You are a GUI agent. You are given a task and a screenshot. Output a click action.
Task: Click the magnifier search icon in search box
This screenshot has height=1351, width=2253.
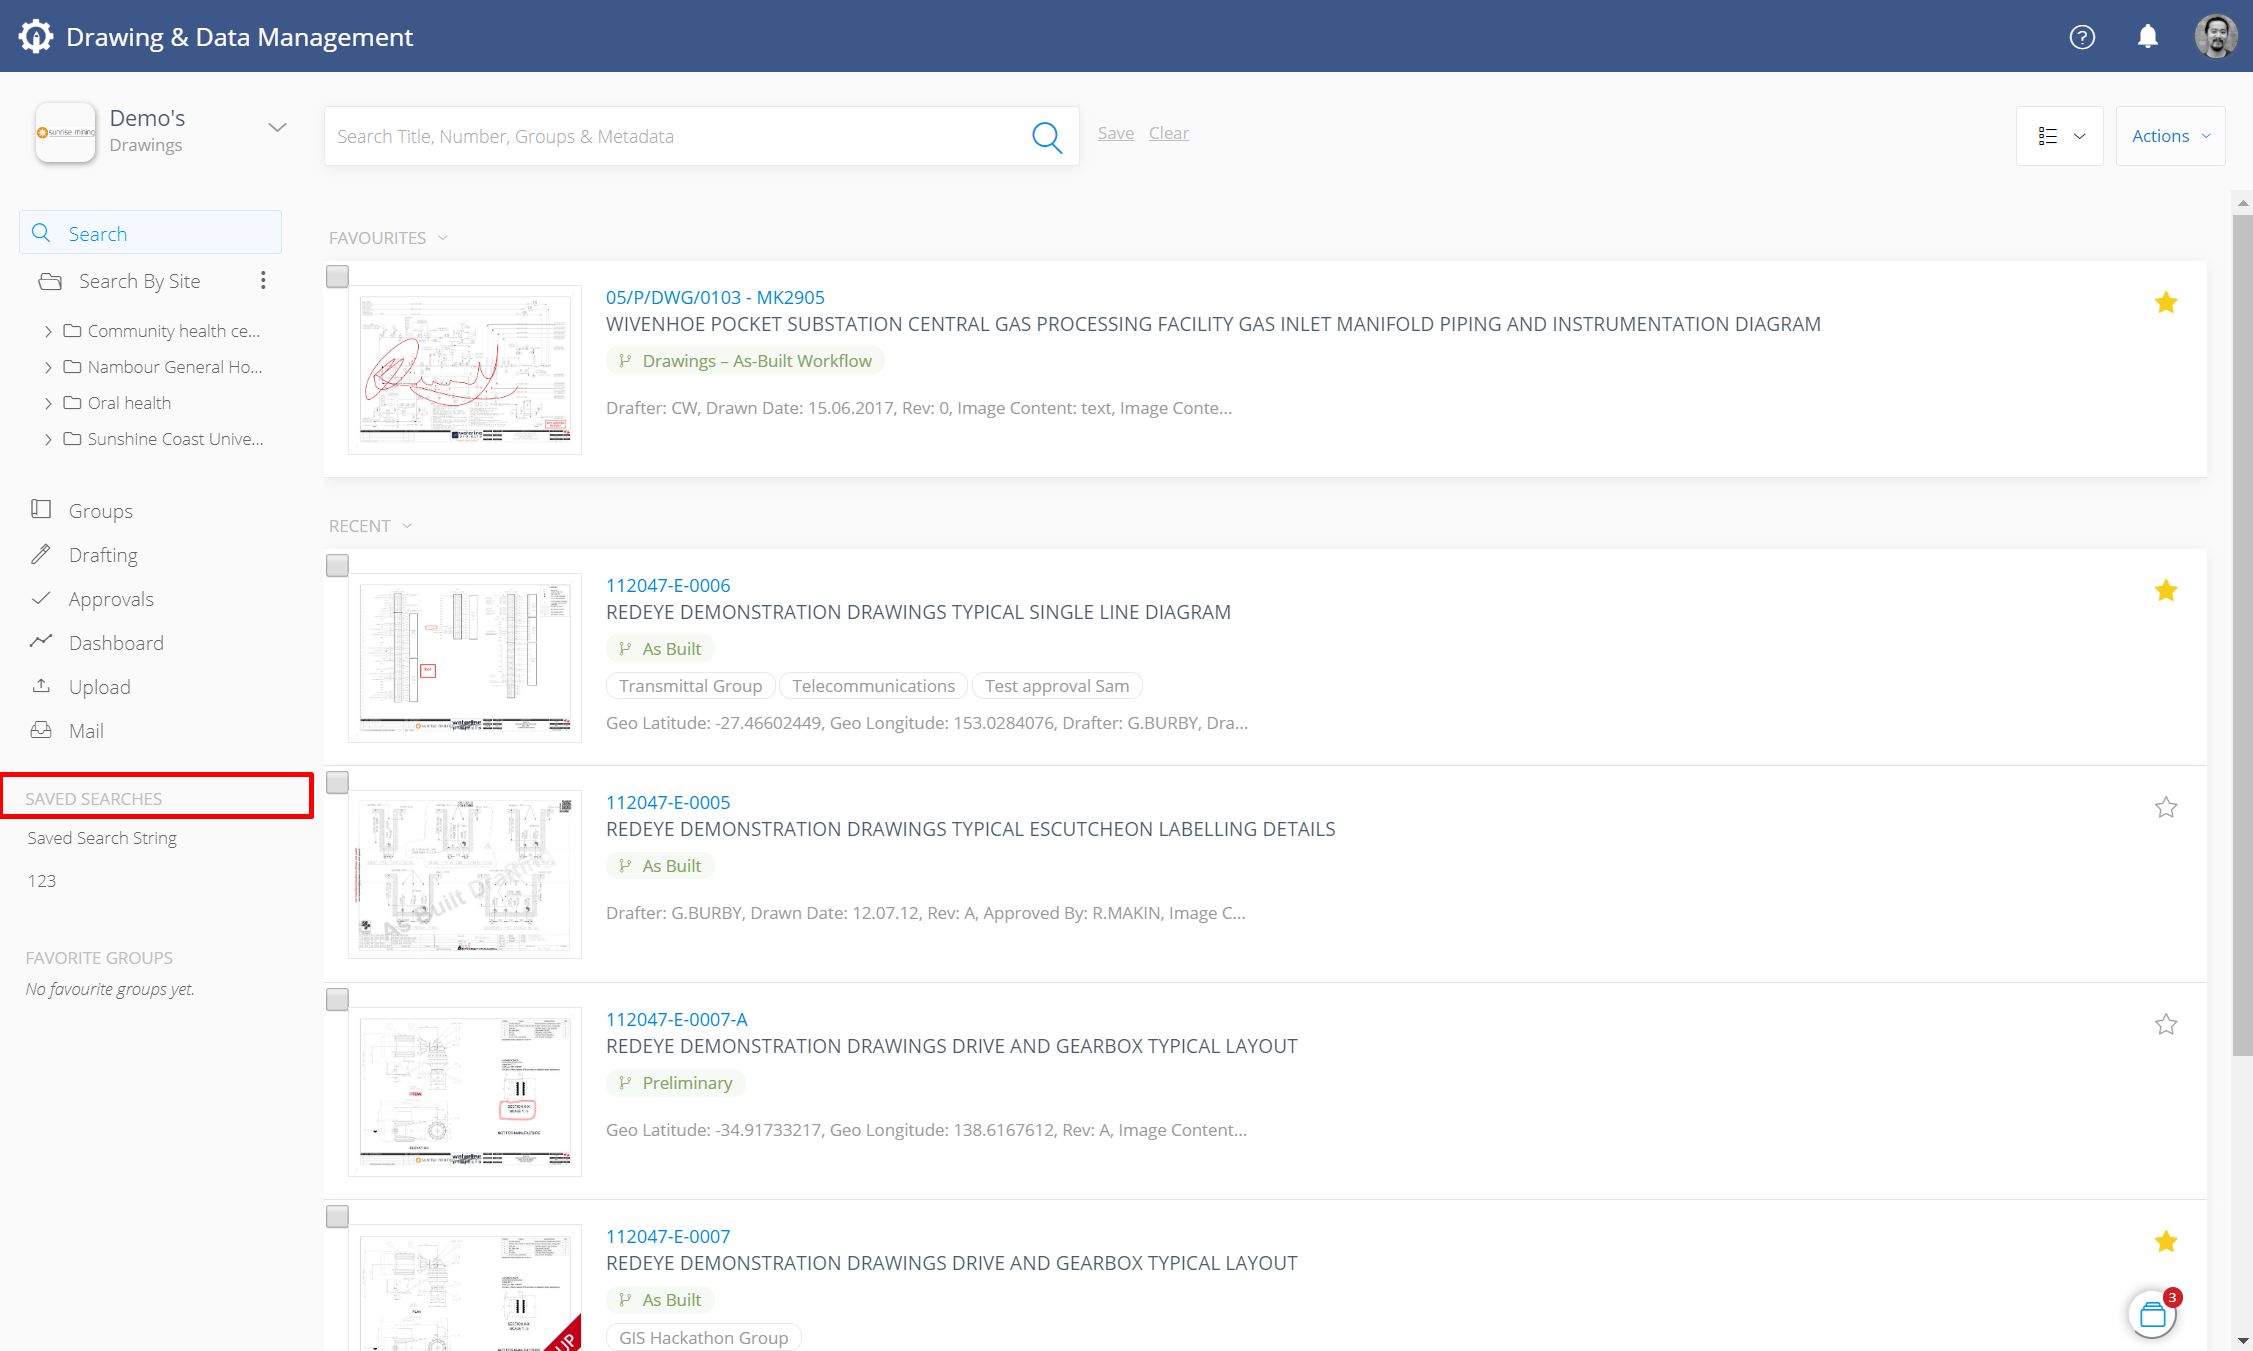tap(1046, 136)
